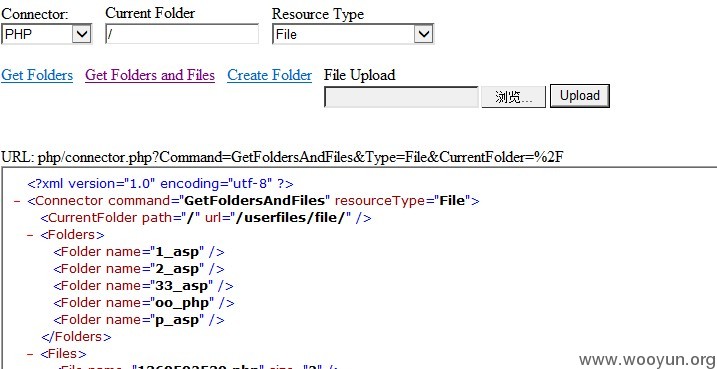Screen dimensions: 717x369
Task: Open the Resource Type File dropdown
Action: tap(353, 34)
